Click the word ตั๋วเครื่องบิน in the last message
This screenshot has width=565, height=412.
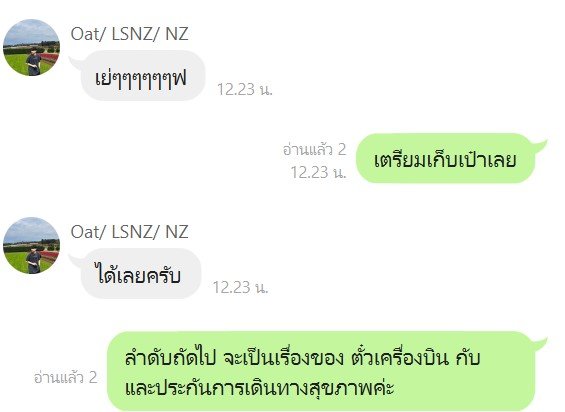point(400,358)
